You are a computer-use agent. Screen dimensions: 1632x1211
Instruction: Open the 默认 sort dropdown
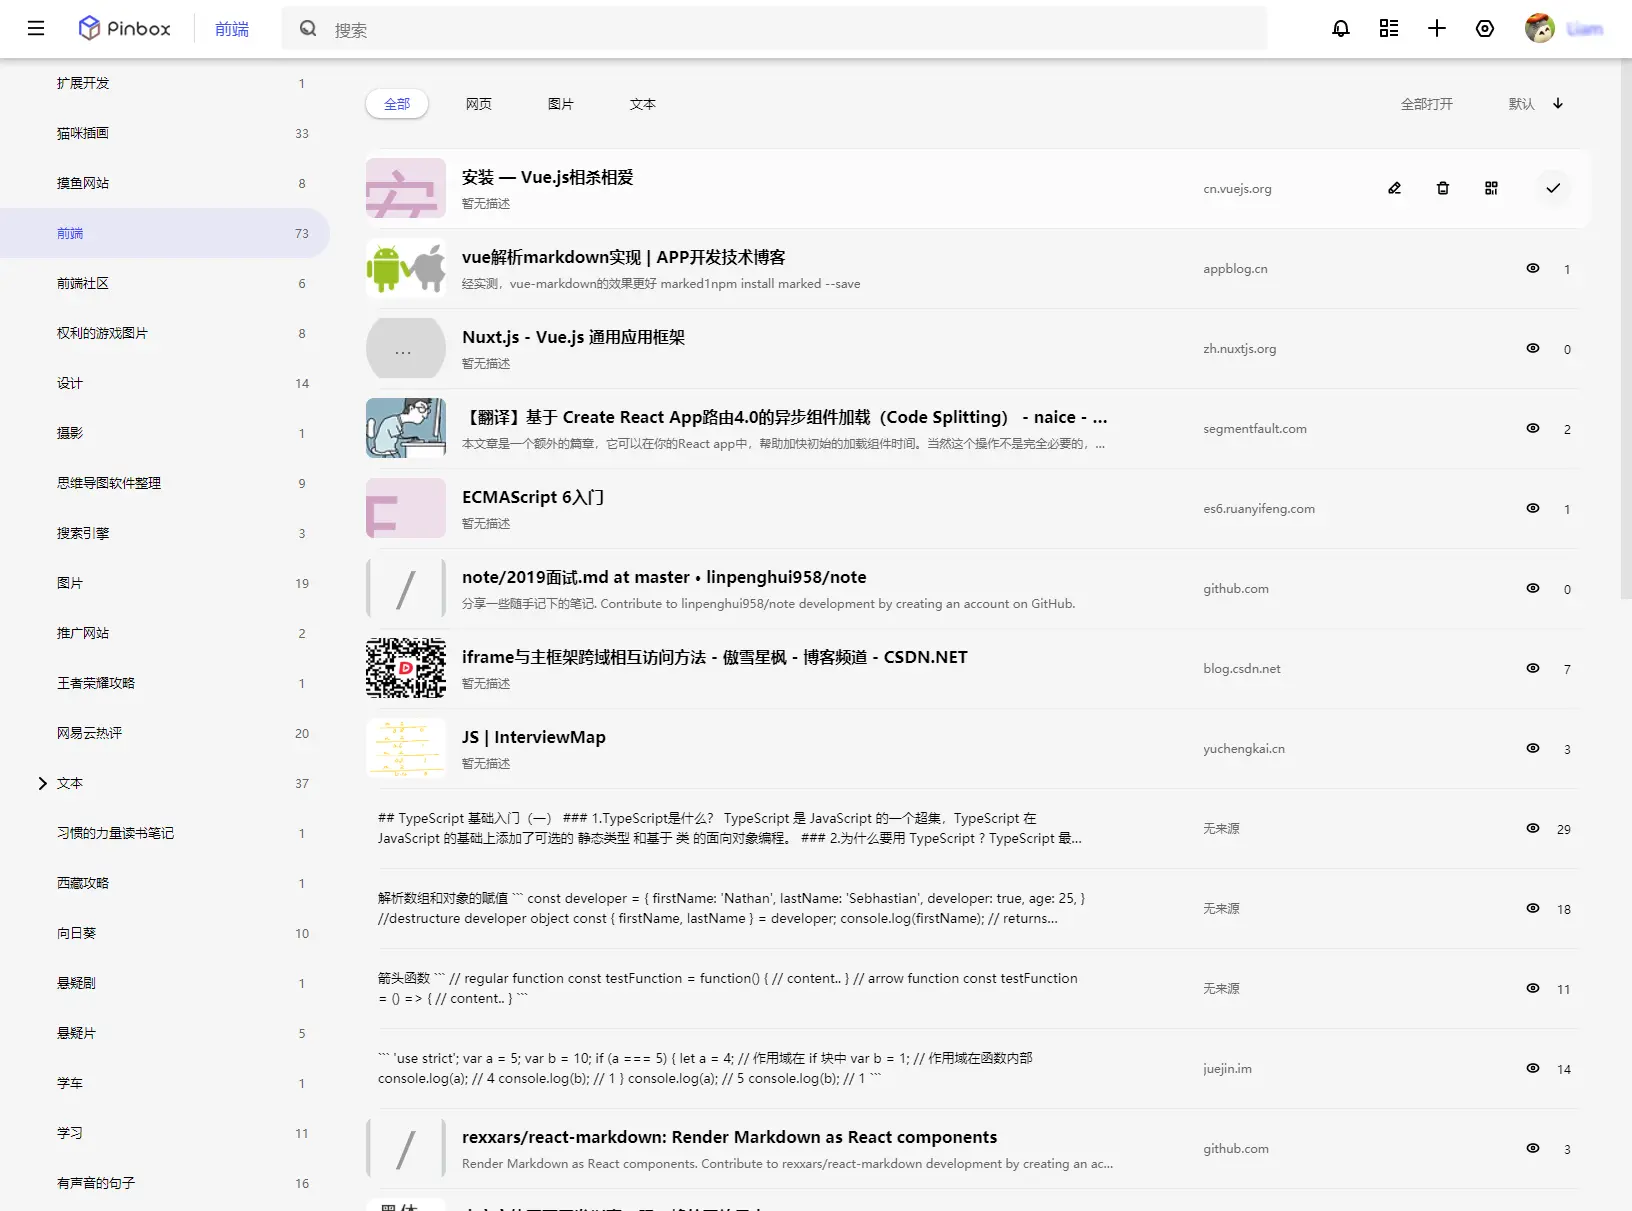pyautogui.click(x=1521, y=104)
